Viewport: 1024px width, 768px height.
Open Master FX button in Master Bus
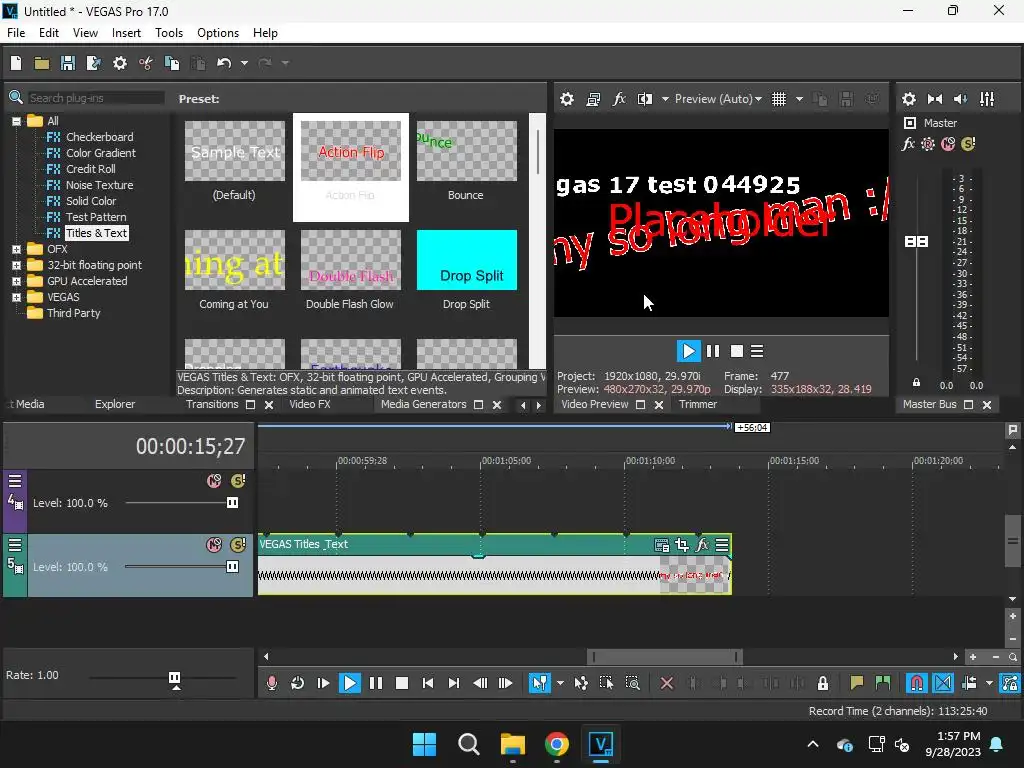[x=908, y=144]
